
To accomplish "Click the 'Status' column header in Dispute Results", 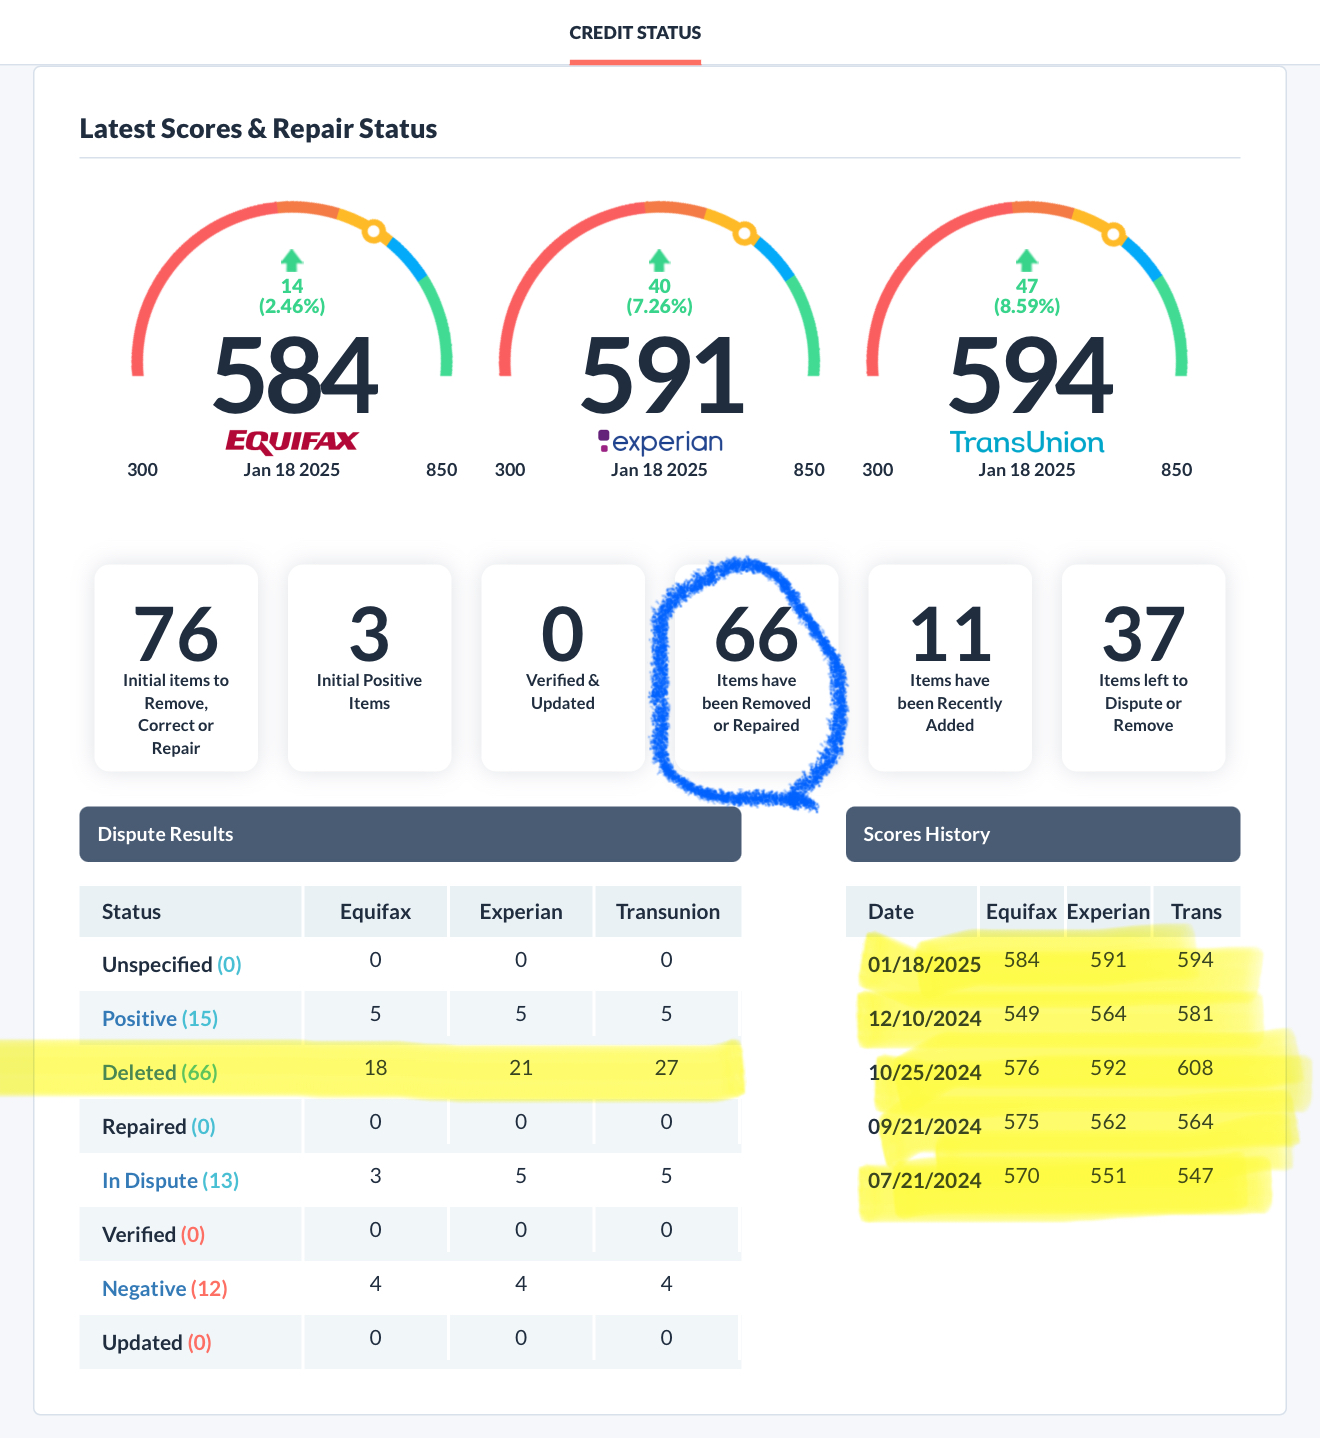I will tap(131, 911).
